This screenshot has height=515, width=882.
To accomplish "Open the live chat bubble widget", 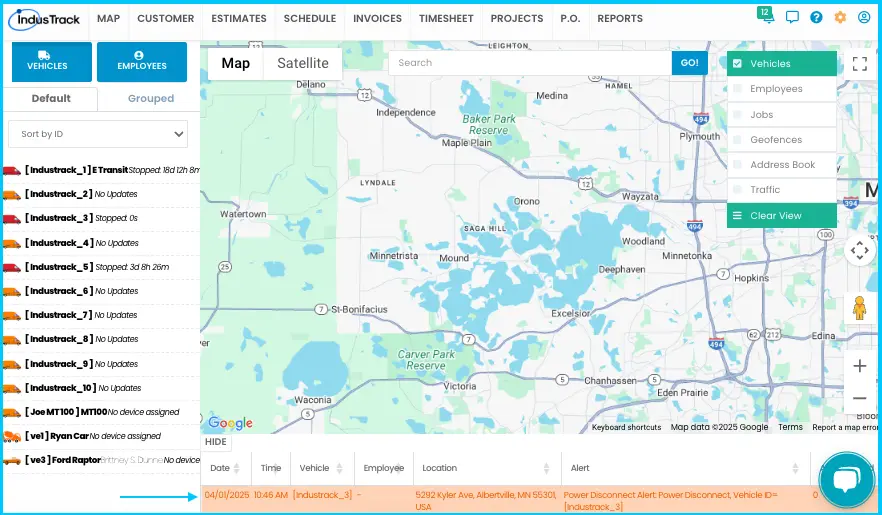I will coord(847,480).
